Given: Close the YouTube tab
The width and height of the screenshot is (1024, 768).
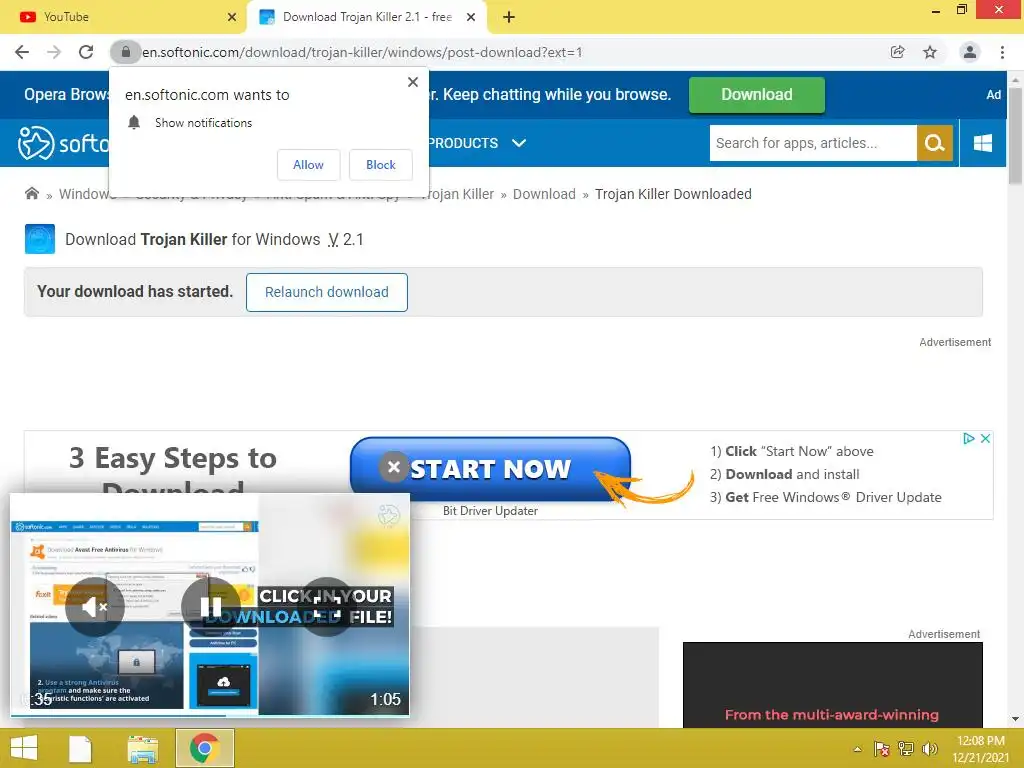Looking at the screenshot, I should 232,17.
